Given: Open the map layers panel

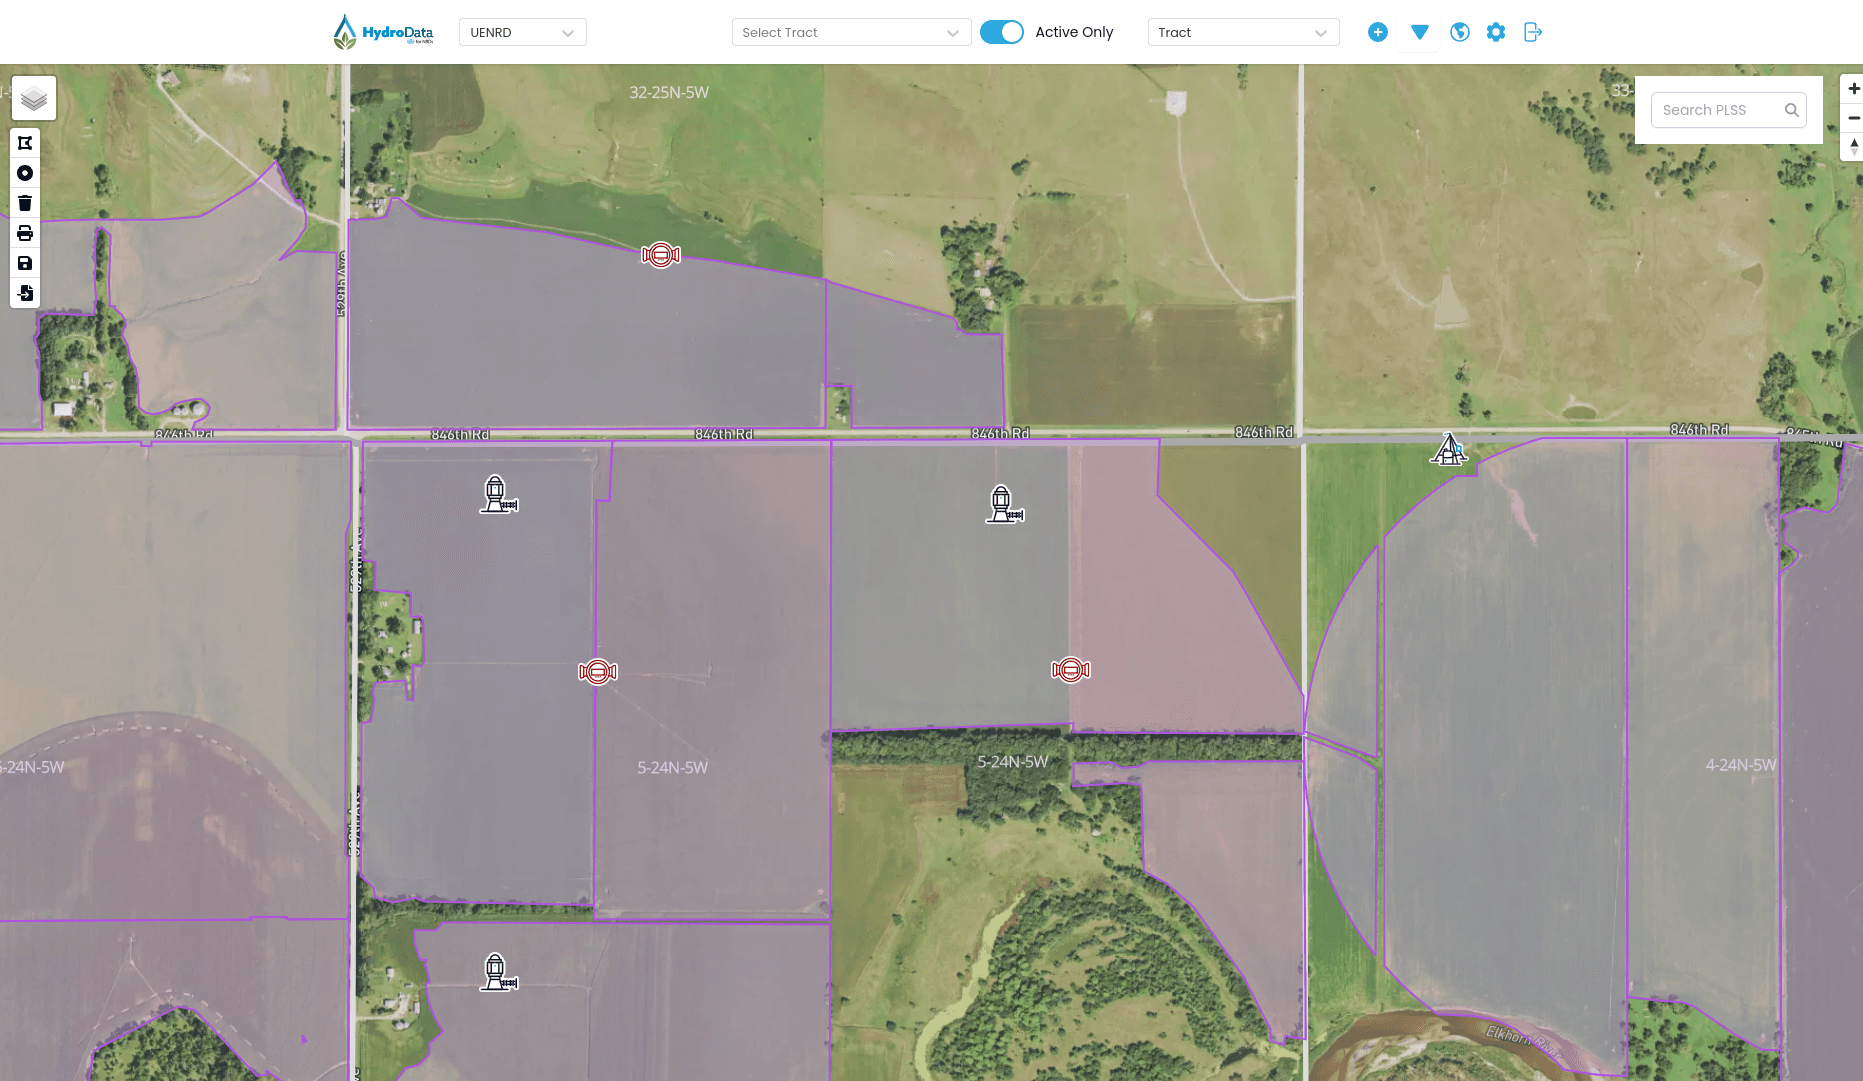Looking at the screenshot, I should 34,99.
